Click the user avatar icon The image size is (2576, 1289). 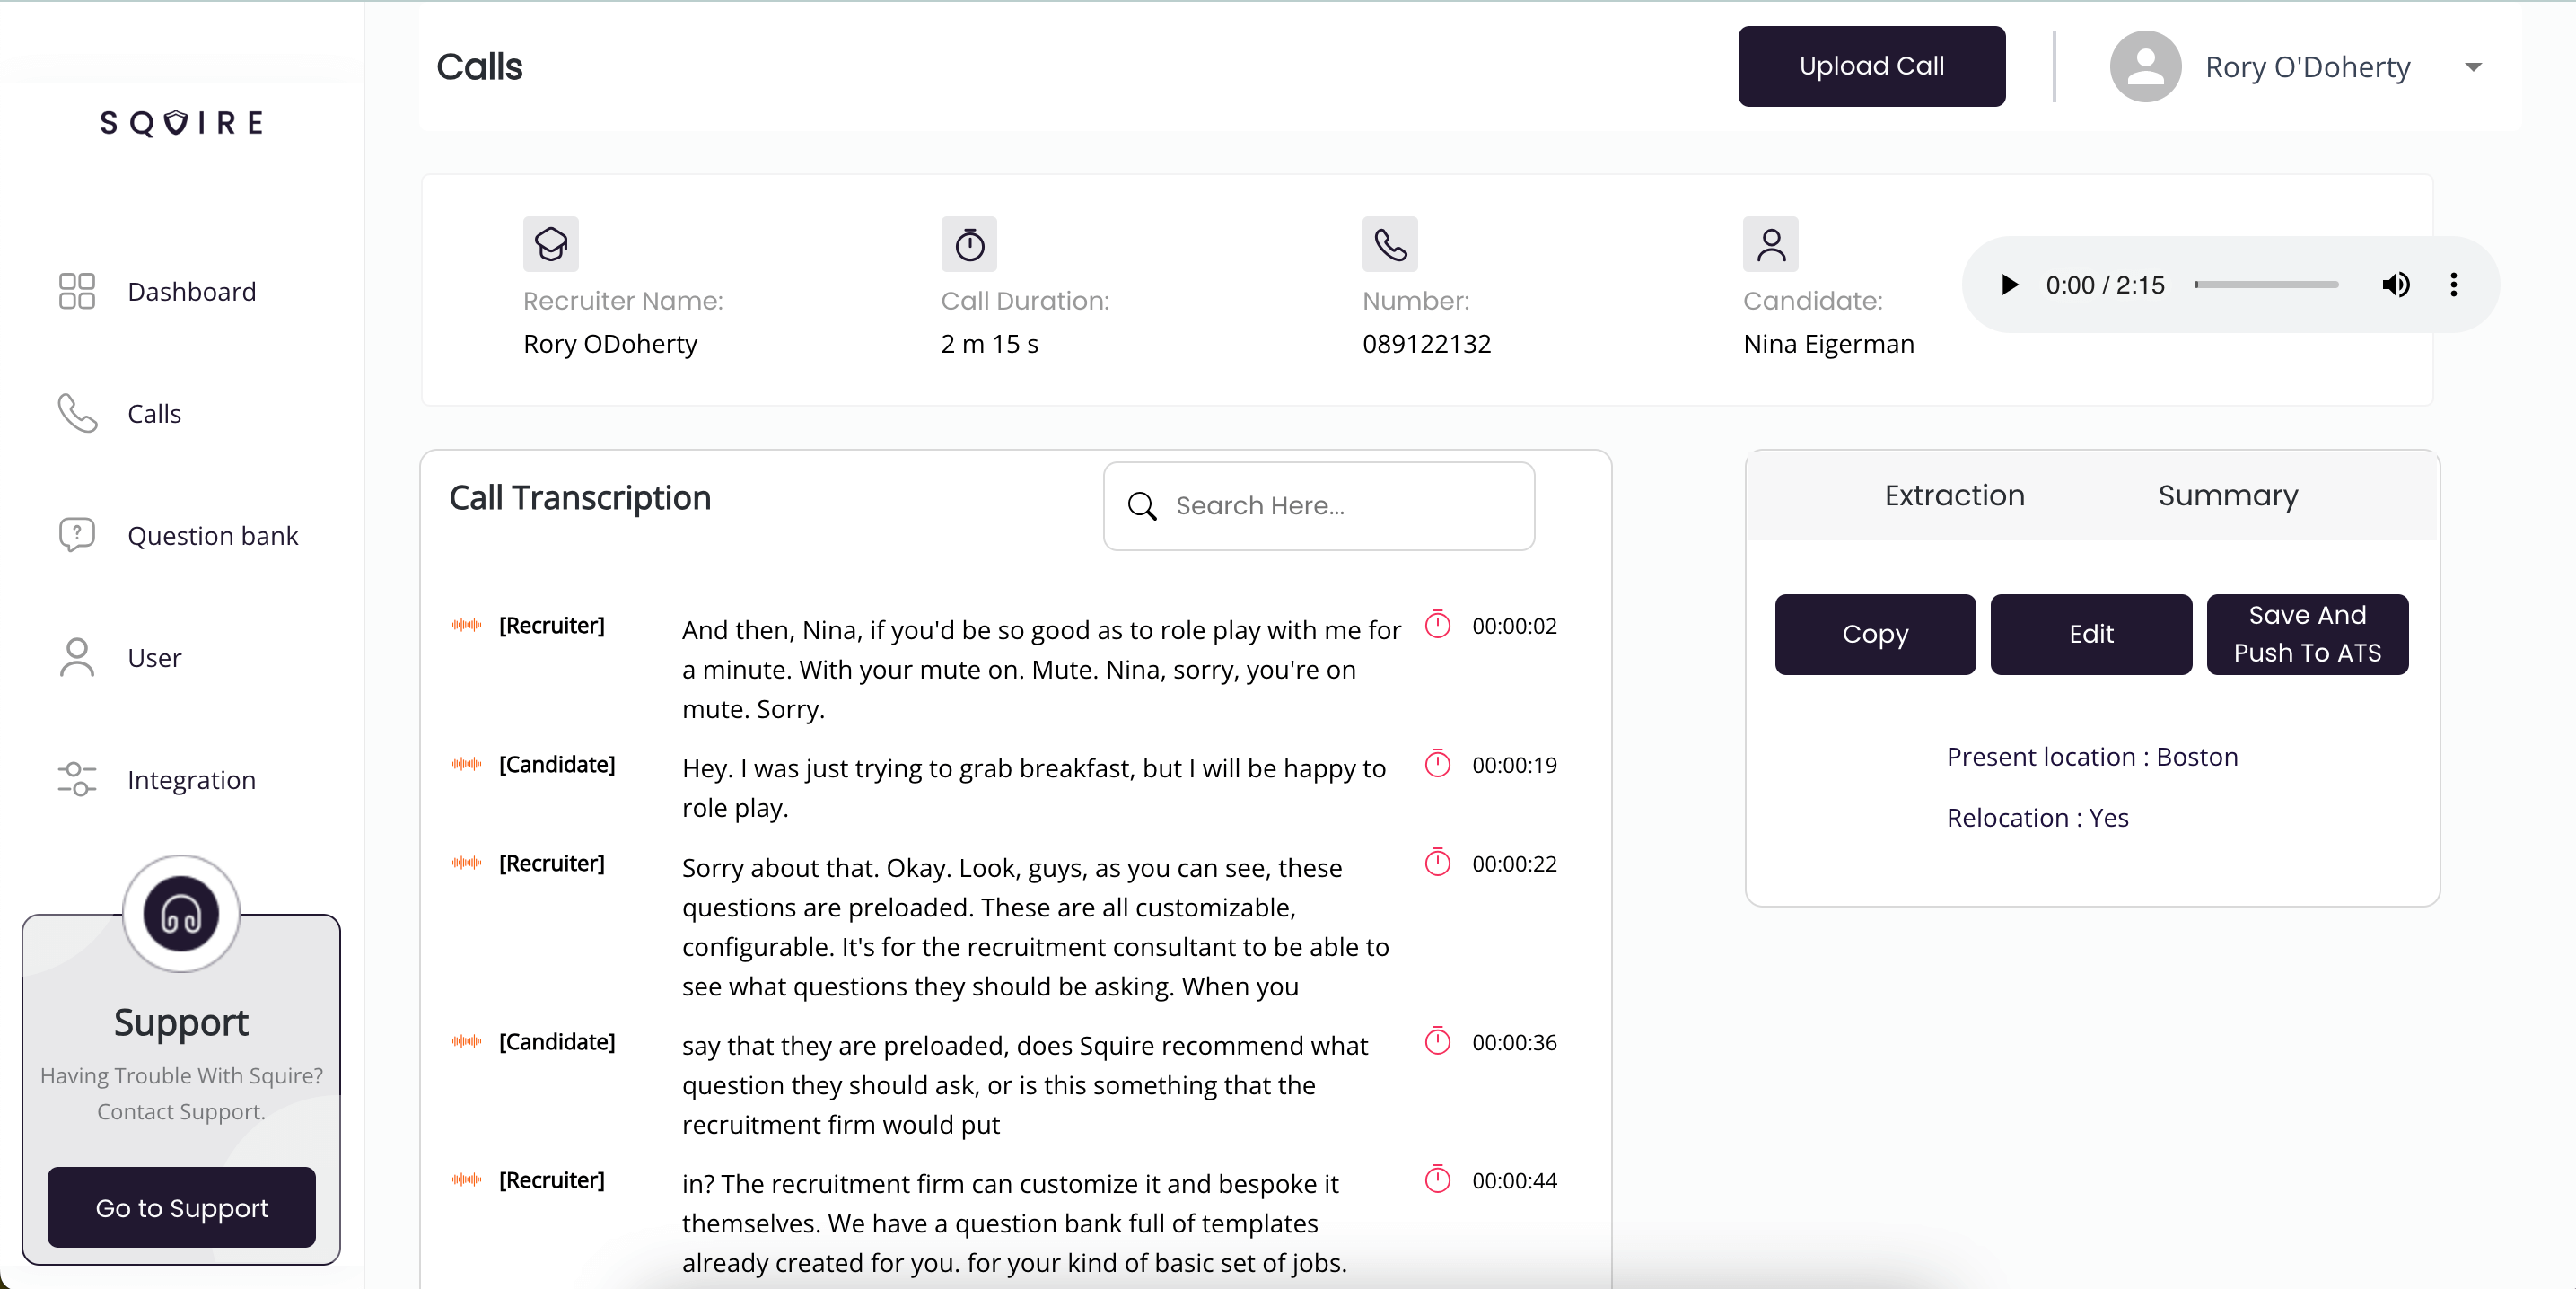click(x=2144, y=67)
